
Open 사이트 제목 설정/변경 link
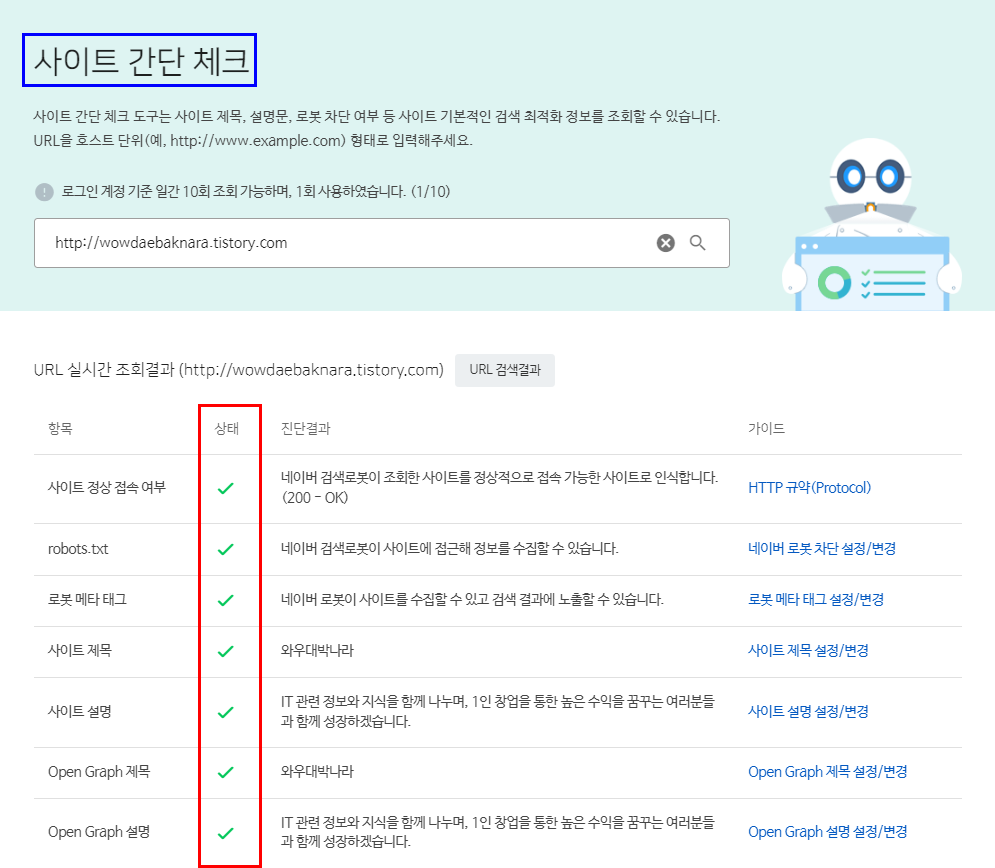click(x=808, y=650)
